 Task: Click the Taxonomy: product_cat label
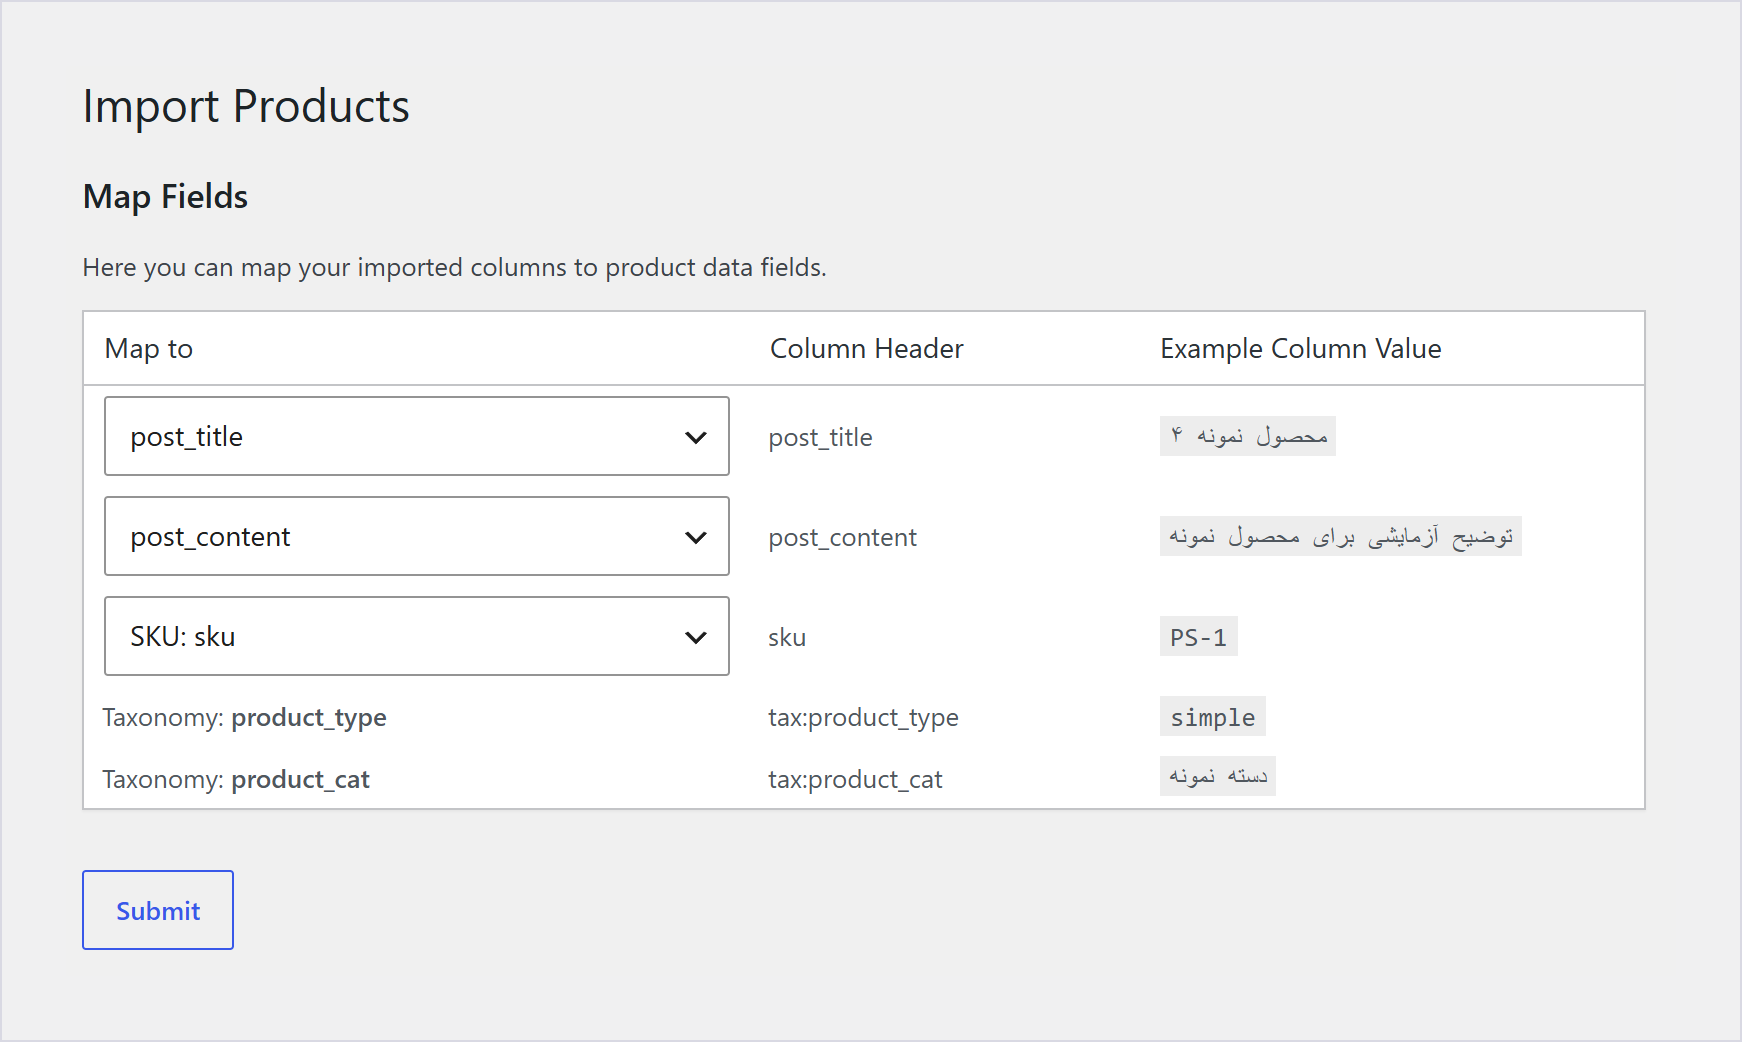(x=236, y=780)
